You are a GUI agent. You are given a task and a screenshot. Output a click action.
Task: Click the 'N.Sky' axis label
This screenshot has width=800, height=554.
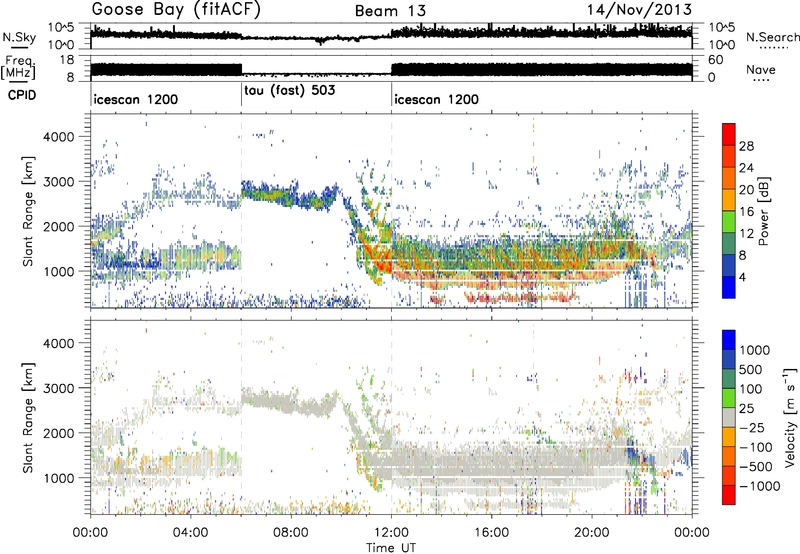point(19,37)
